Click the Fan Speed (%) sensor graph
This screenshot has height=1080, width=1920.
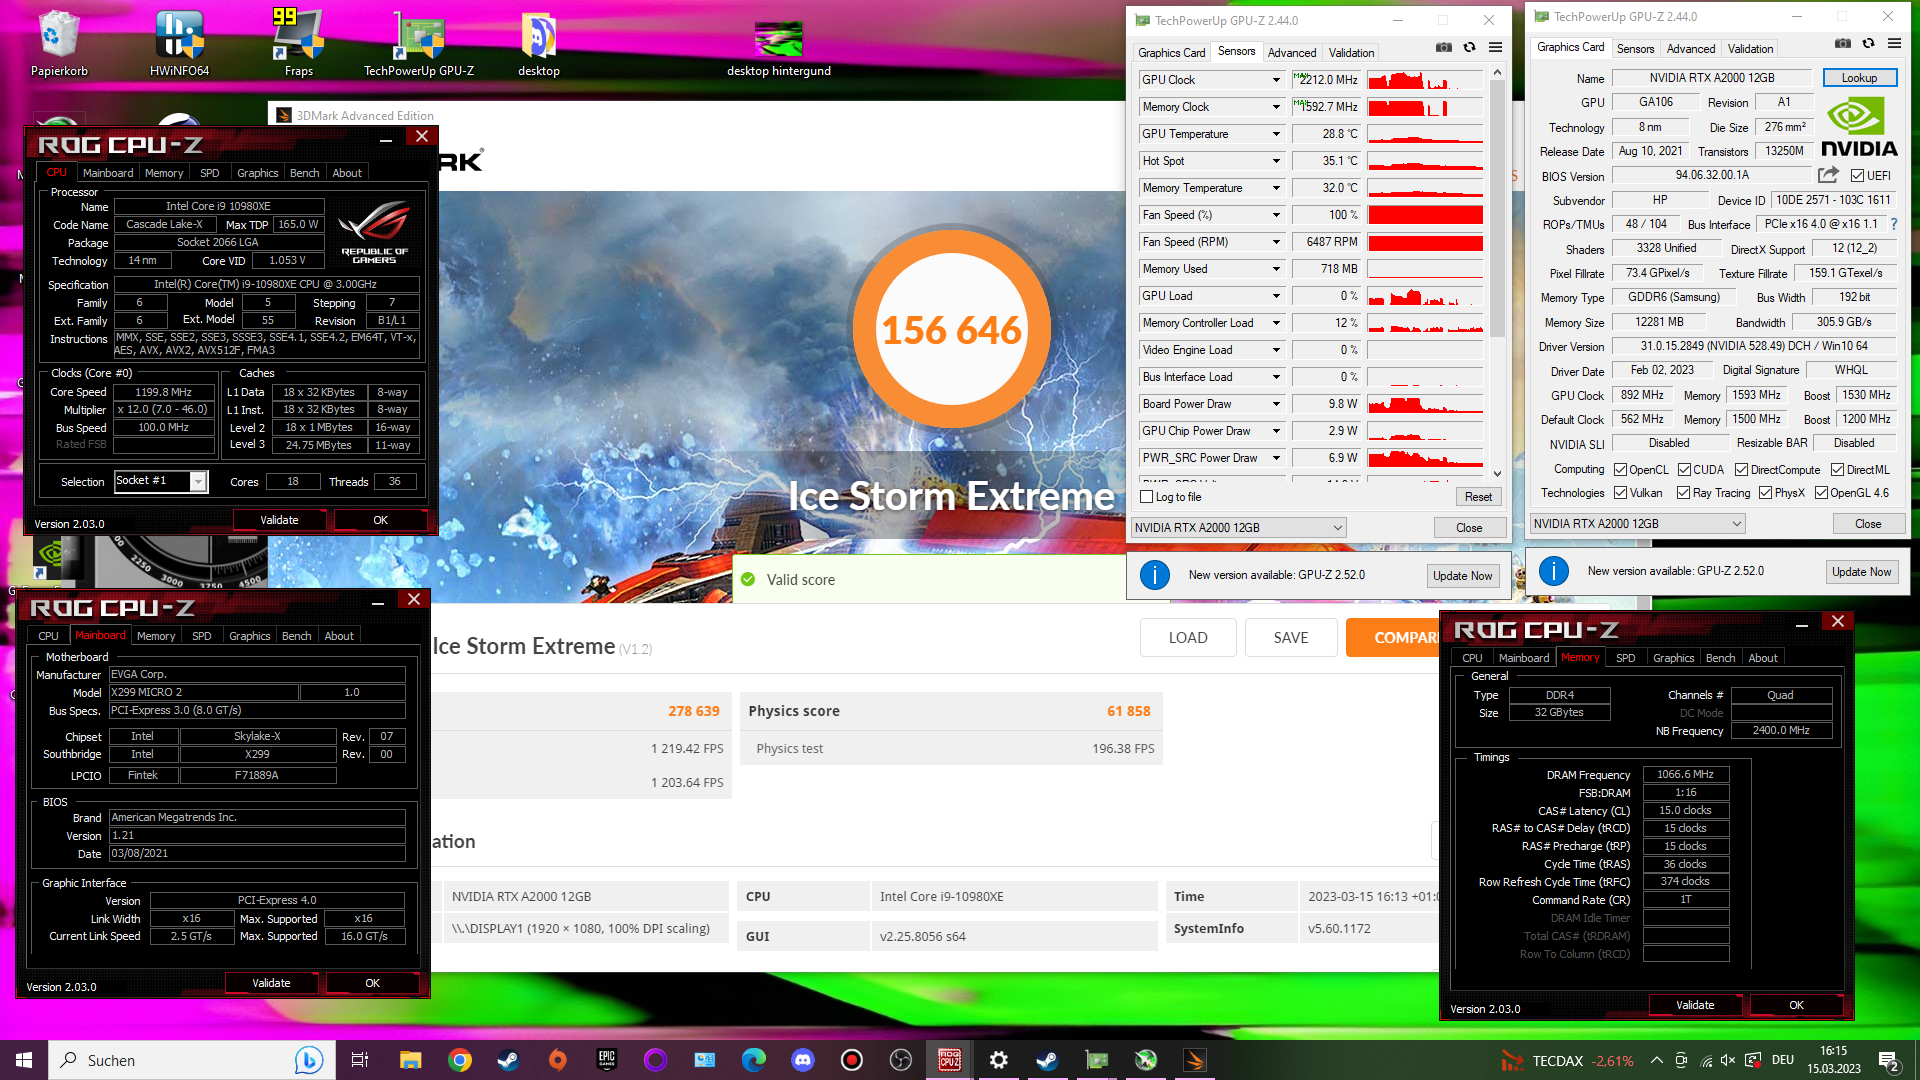point(1425,215)
